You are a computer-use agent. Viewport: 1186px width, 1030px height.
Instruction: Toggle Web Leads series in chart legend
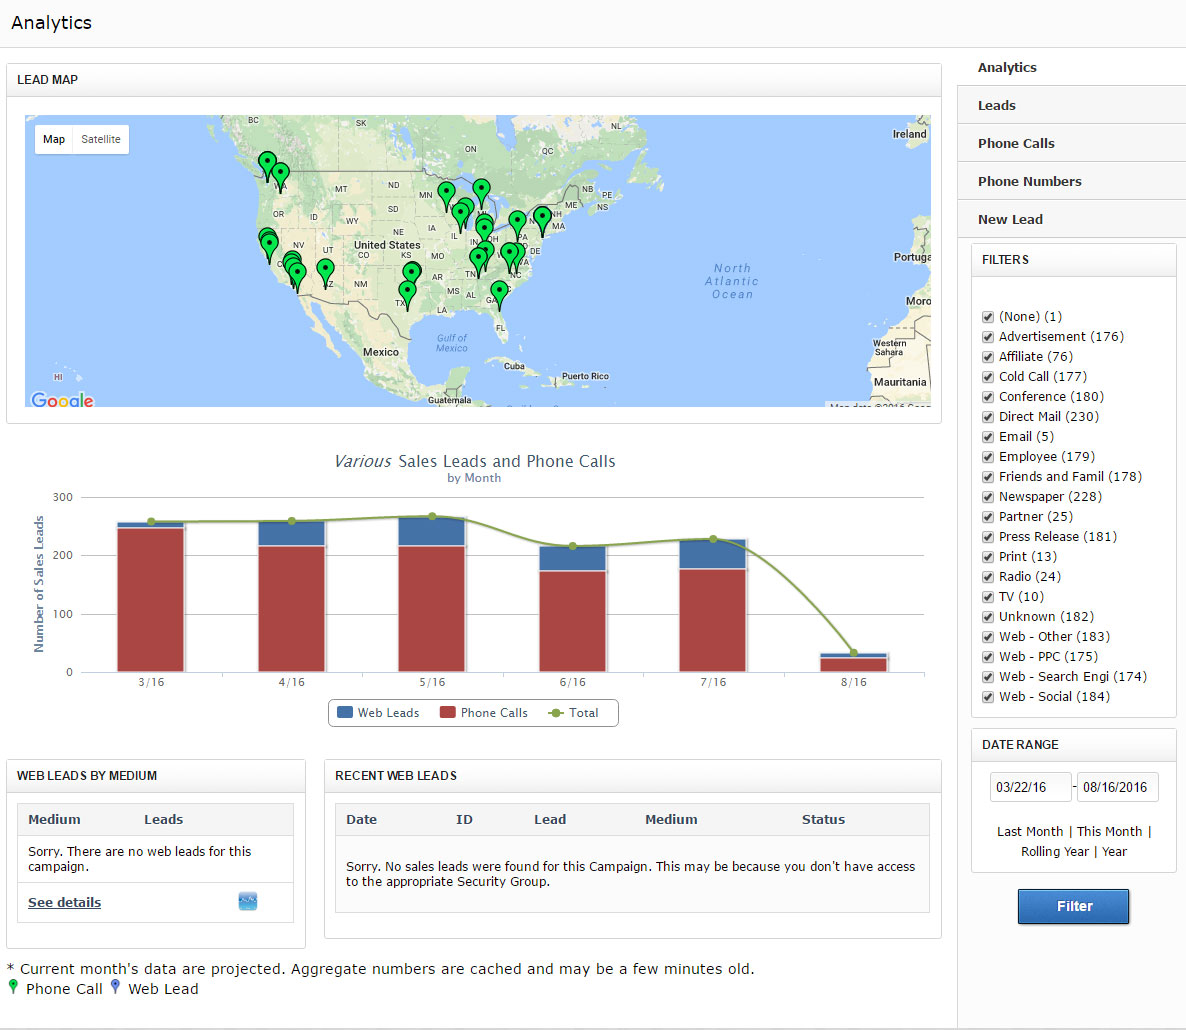pos(378,713)
